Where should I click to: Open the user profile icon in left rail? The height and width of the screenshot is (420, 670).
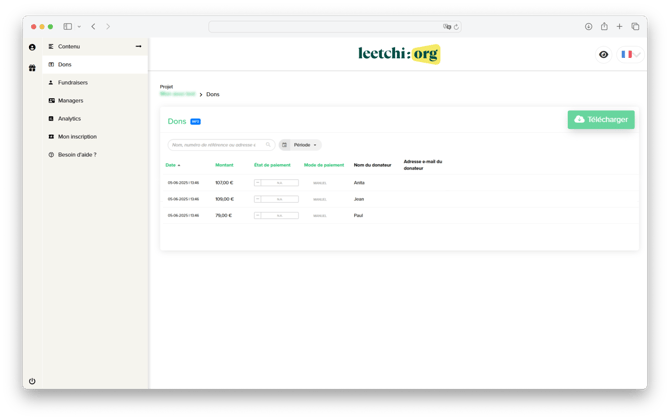click(32, 47)
